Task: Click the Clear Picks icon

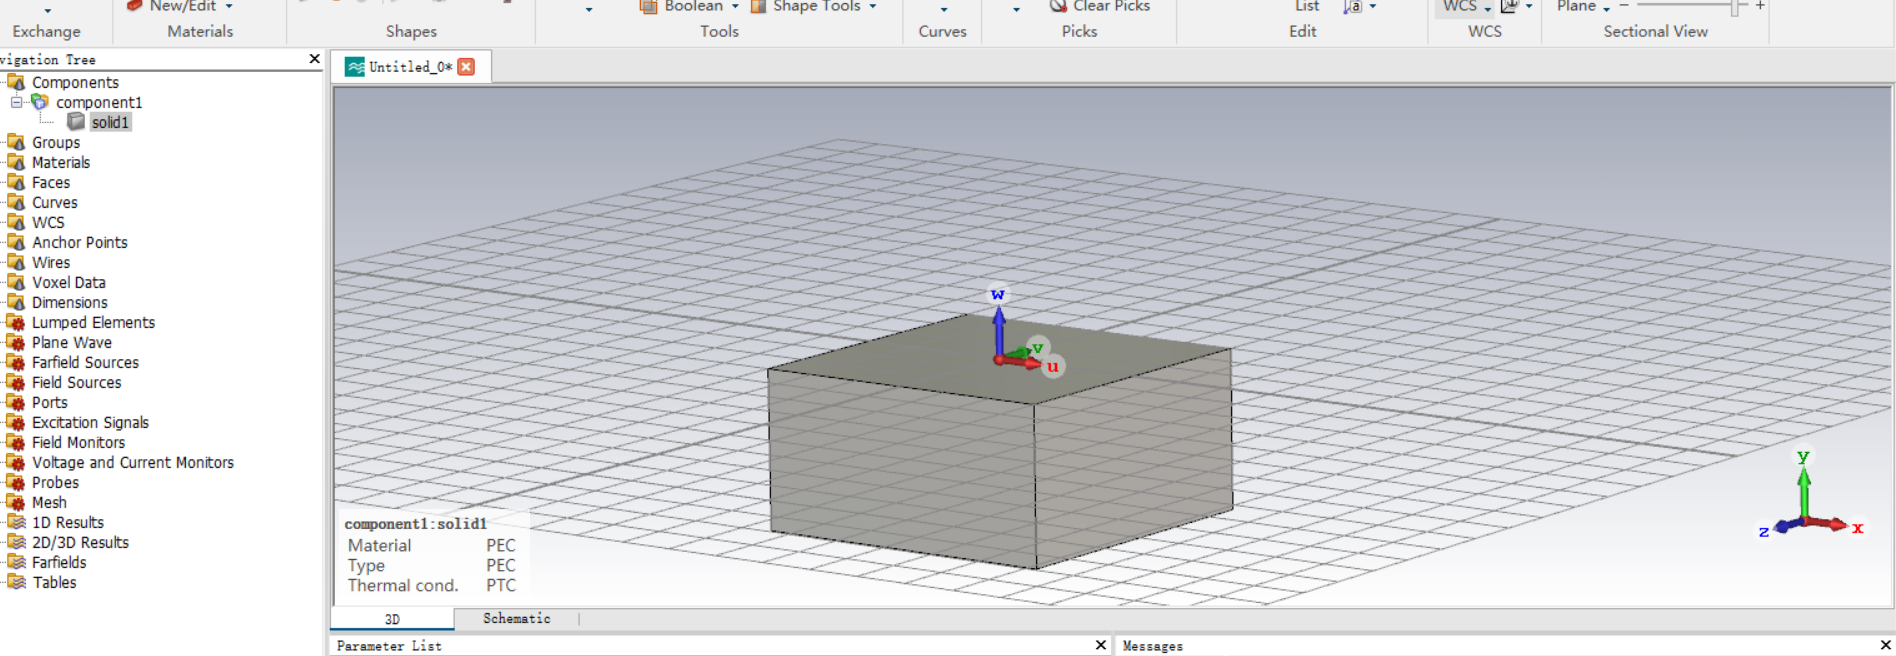Action: point(1058,6)
